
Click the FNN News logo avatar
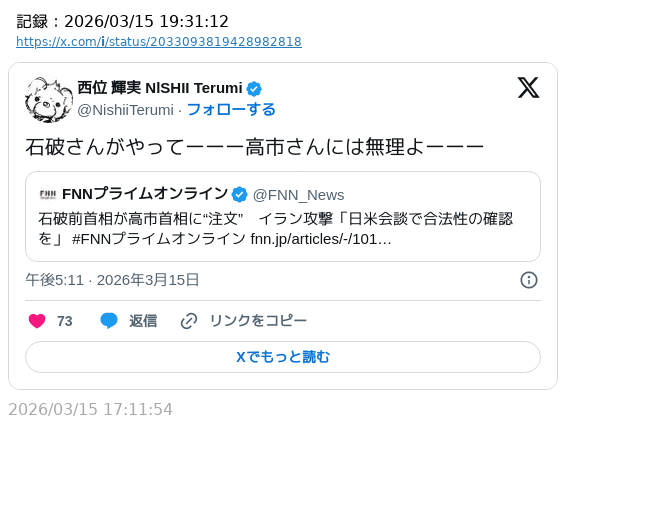click(48, 194)
